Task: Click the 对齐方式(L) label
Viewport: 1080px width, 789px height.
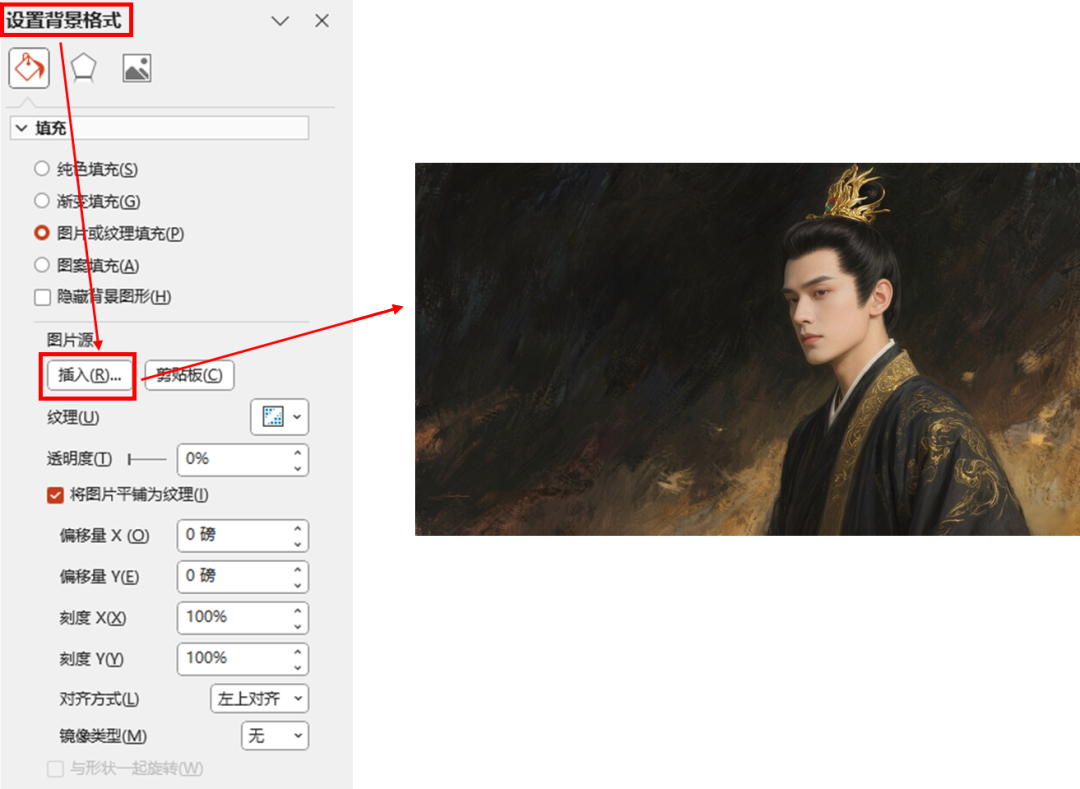Action: [99, 699]
